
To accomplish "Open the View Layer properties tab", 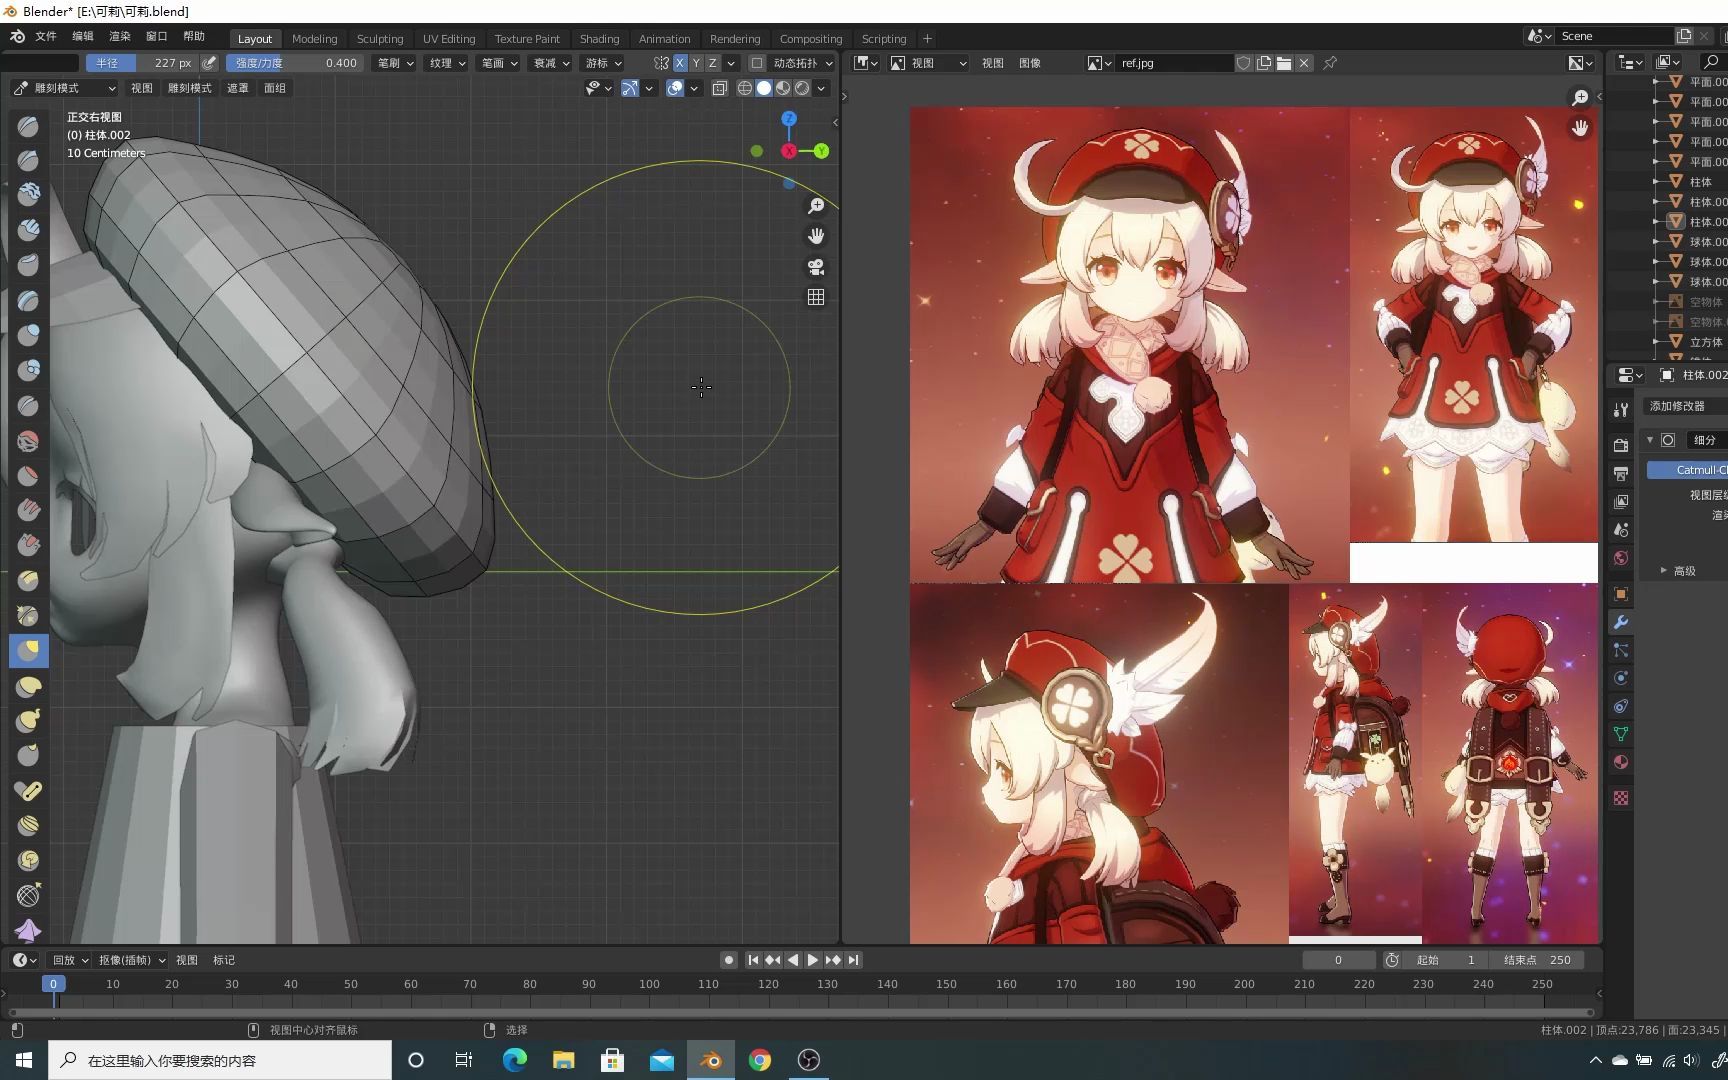I will point(1621,501).
